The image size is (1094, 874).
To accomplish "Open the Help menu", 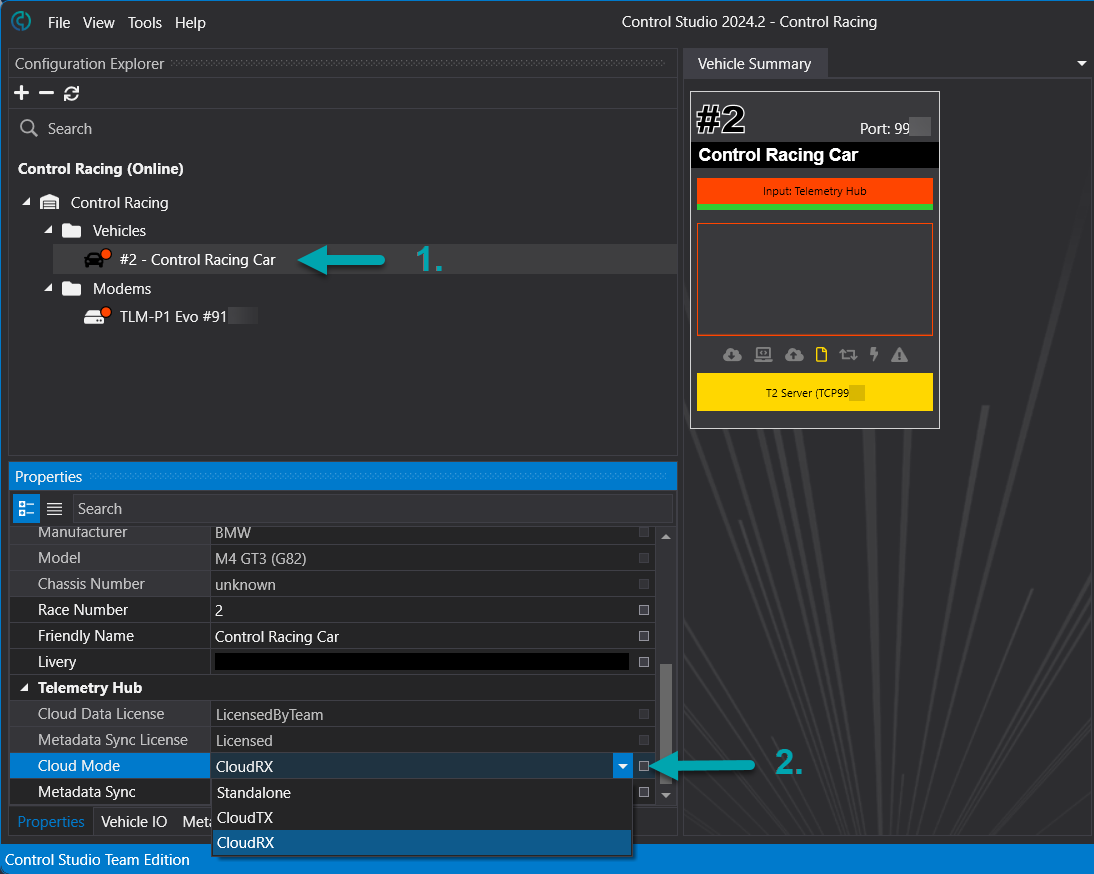I will pyautogui.click(x=190, y=23).
